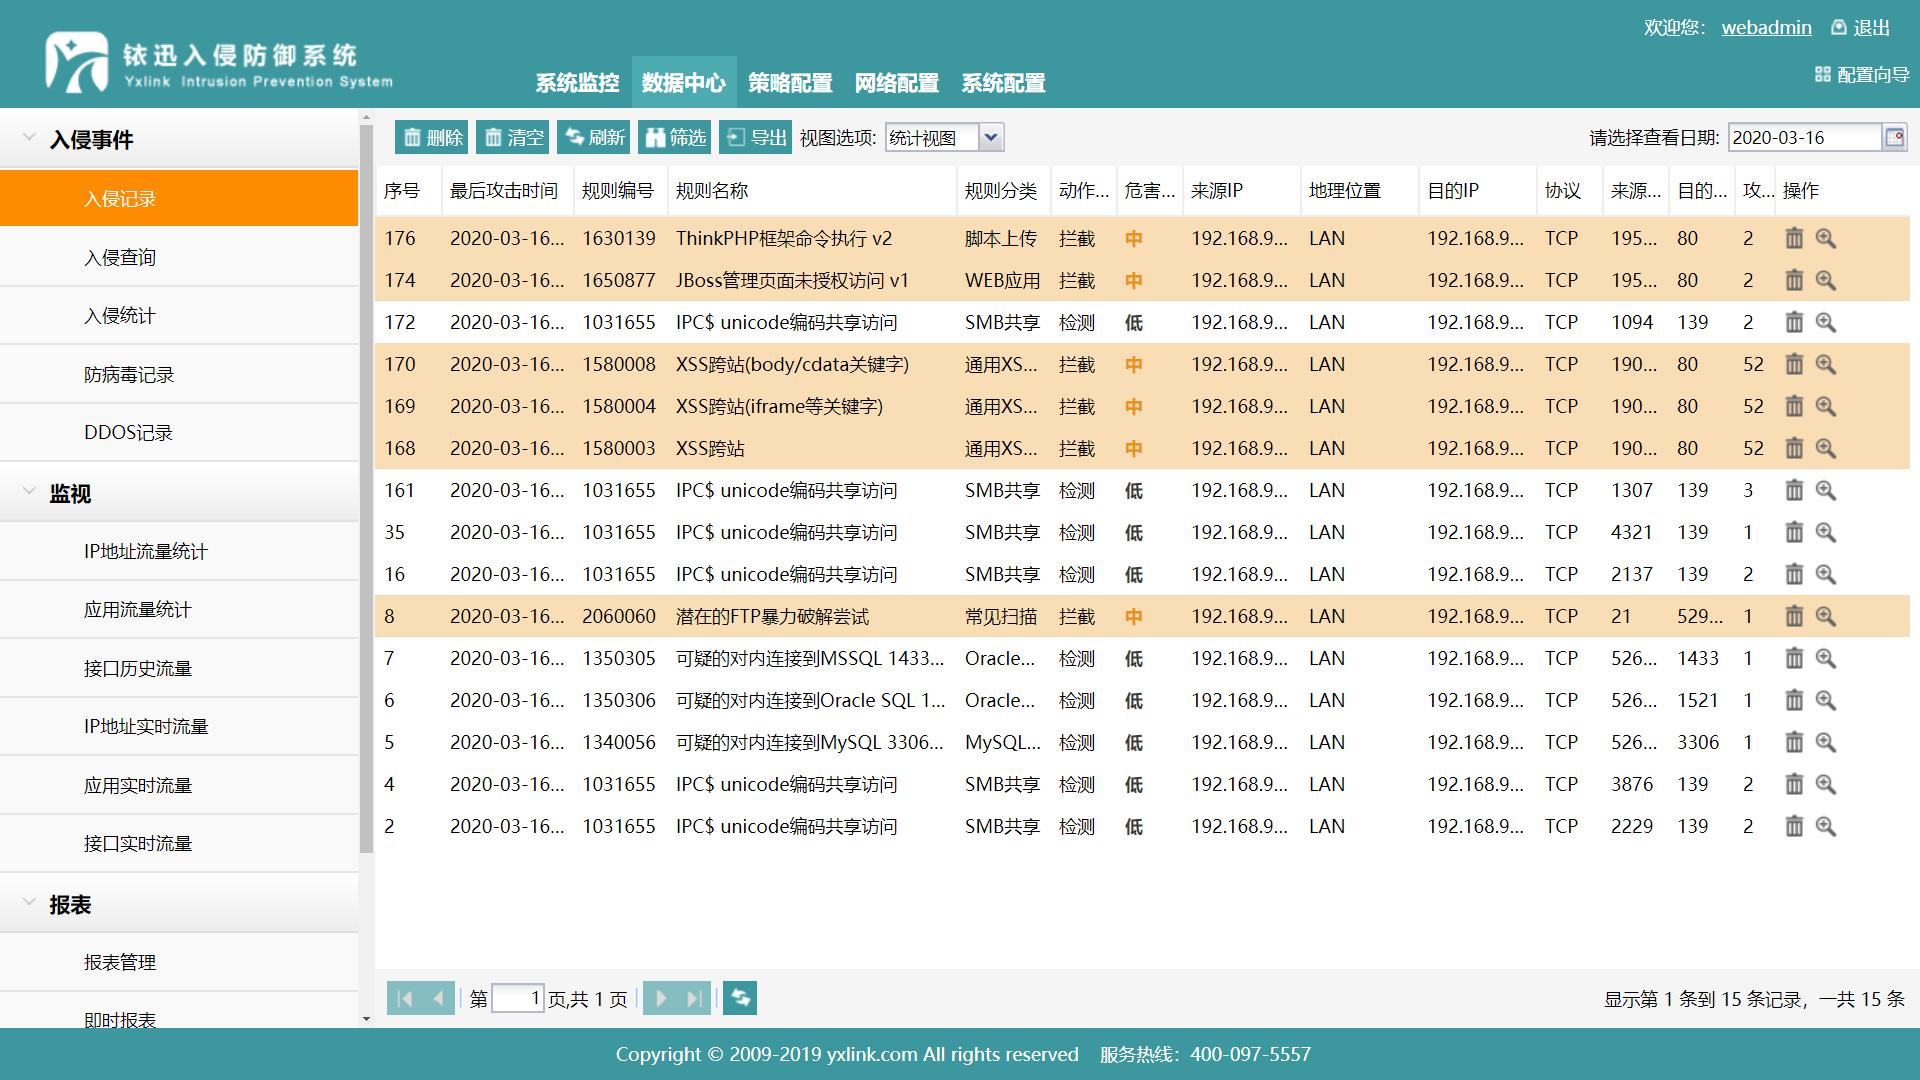The image size is (1920, 1080).
Task: Trash record 168 XSS跨站 row
Action: [x=1794, y=448]
